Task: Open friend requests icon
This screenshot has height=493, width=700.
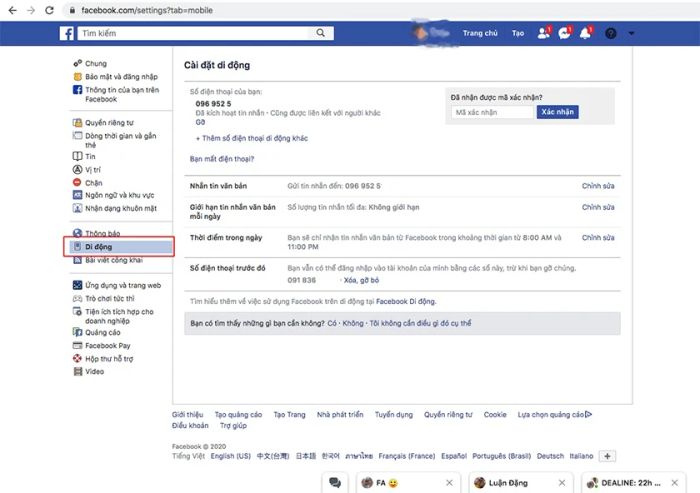Action: coord(544,33)
